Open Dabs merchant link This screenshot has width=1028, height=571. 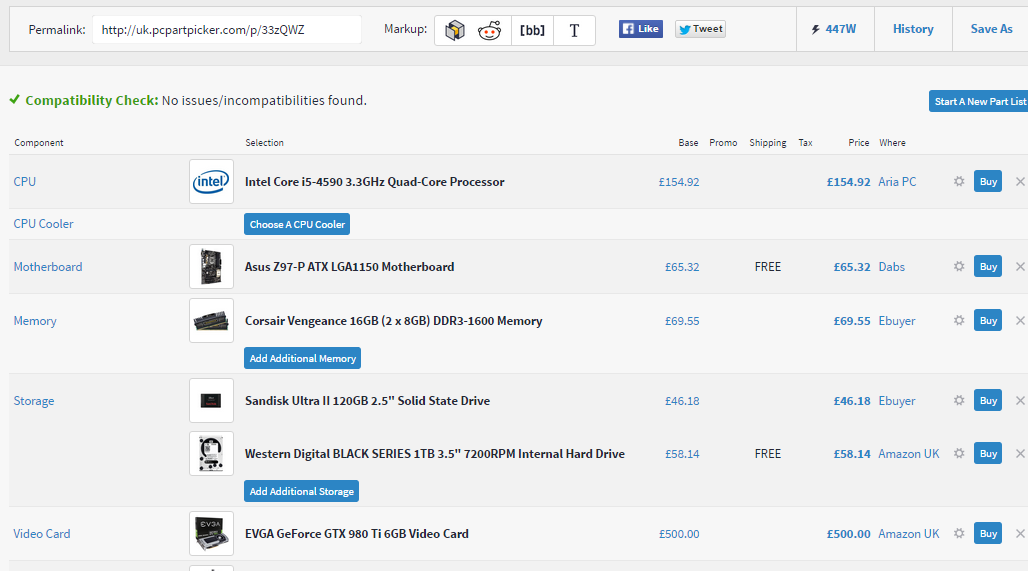point(892,267)
